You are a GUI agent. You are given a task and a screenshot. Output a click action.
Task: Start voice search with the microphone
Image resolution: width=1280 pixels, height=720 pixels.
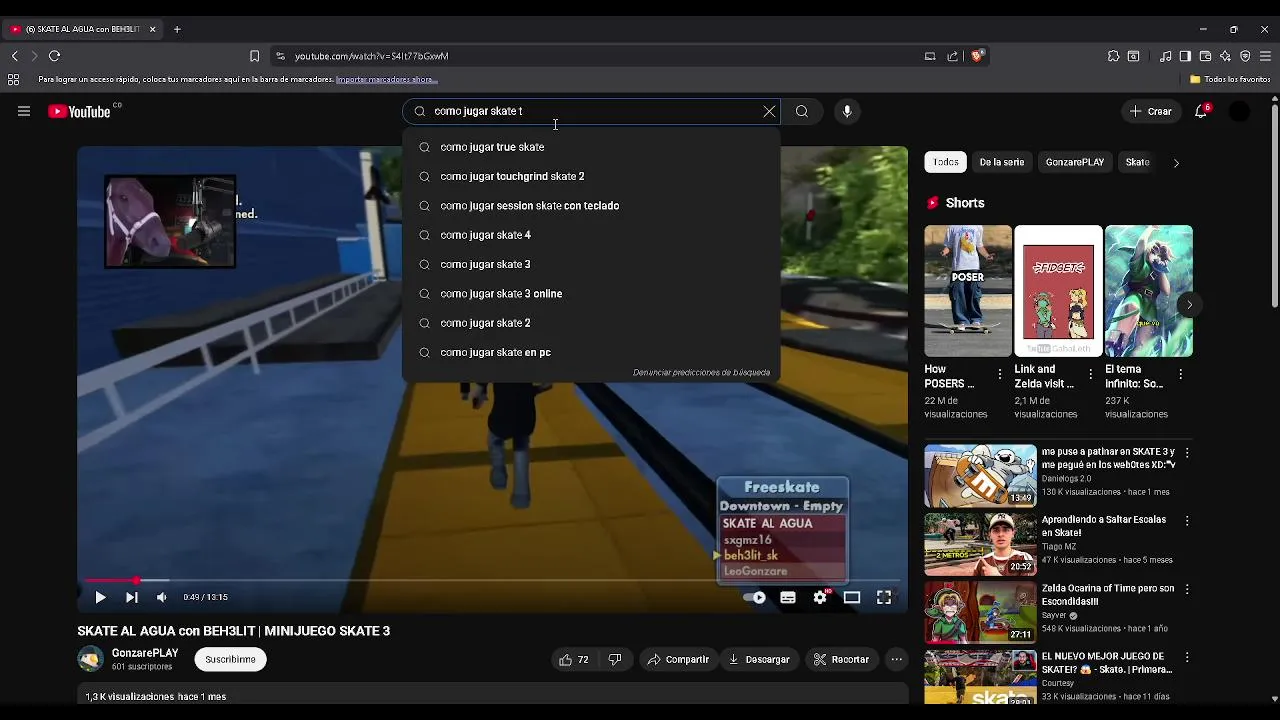click(x=847, y=112)
